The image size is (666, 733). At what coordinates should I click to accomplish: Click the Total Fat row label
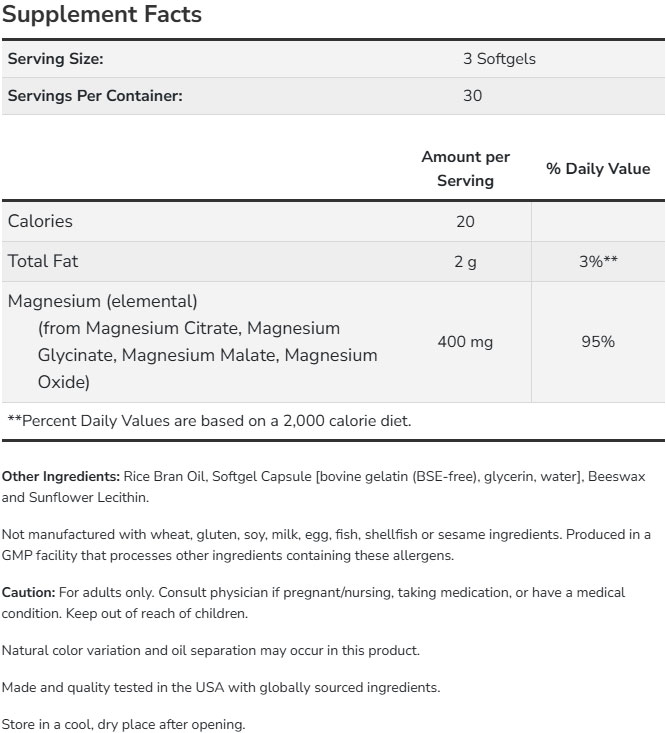click(x=43, y=261)
